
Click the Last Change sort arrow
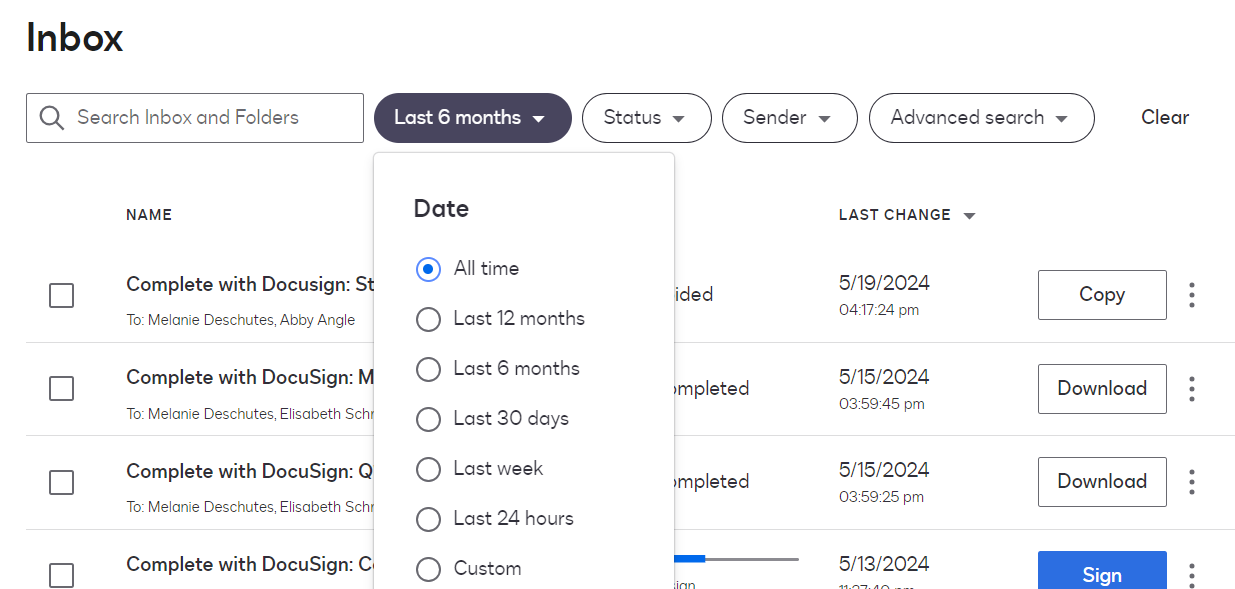(x=969, y=216)
